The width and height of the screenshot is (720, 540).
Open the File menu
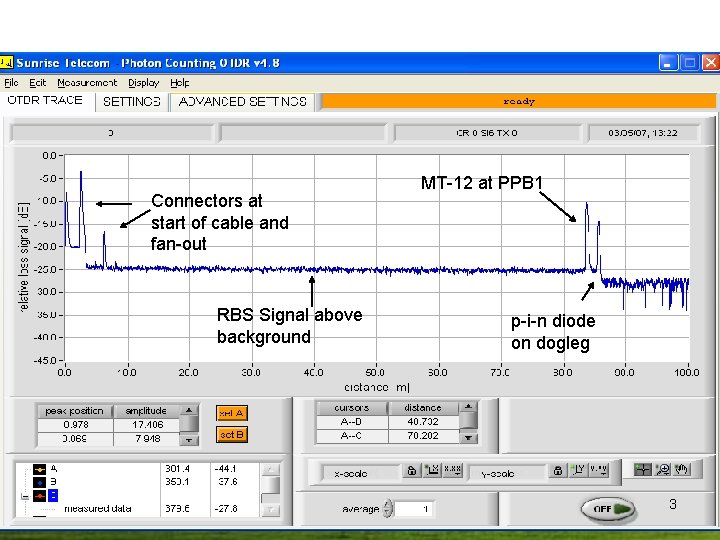point(11,83)
